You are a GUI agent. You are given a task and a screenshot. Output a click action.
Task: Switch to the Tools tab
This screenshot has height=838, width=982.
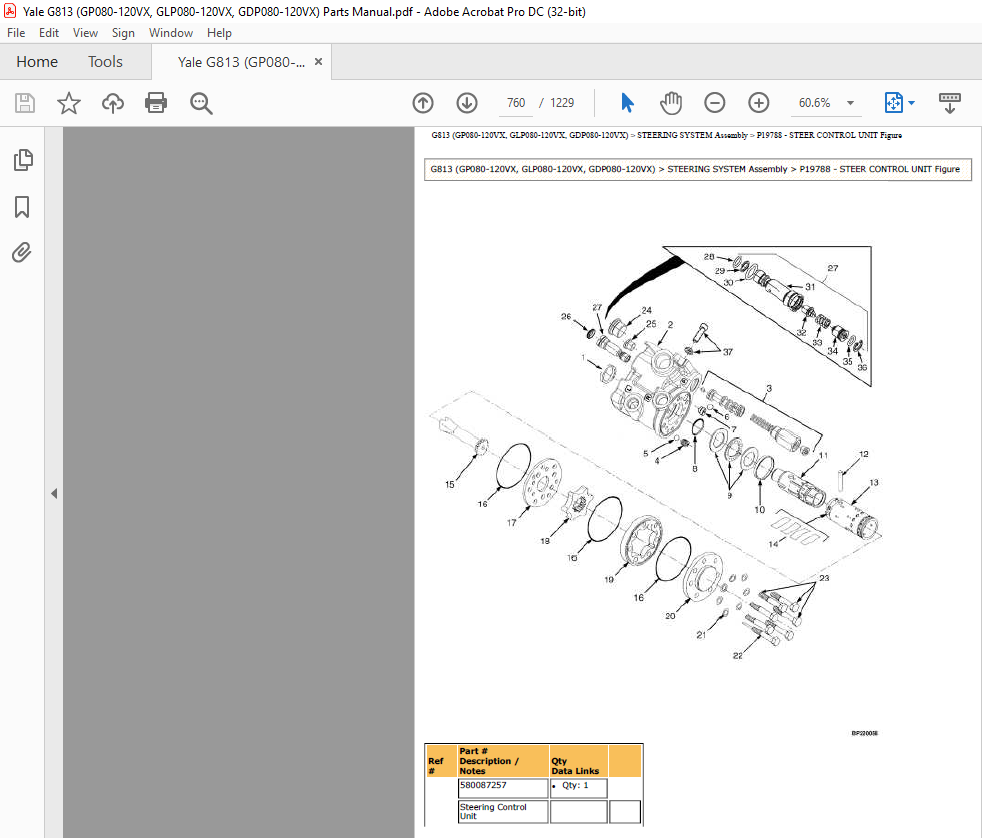point(105,61)
